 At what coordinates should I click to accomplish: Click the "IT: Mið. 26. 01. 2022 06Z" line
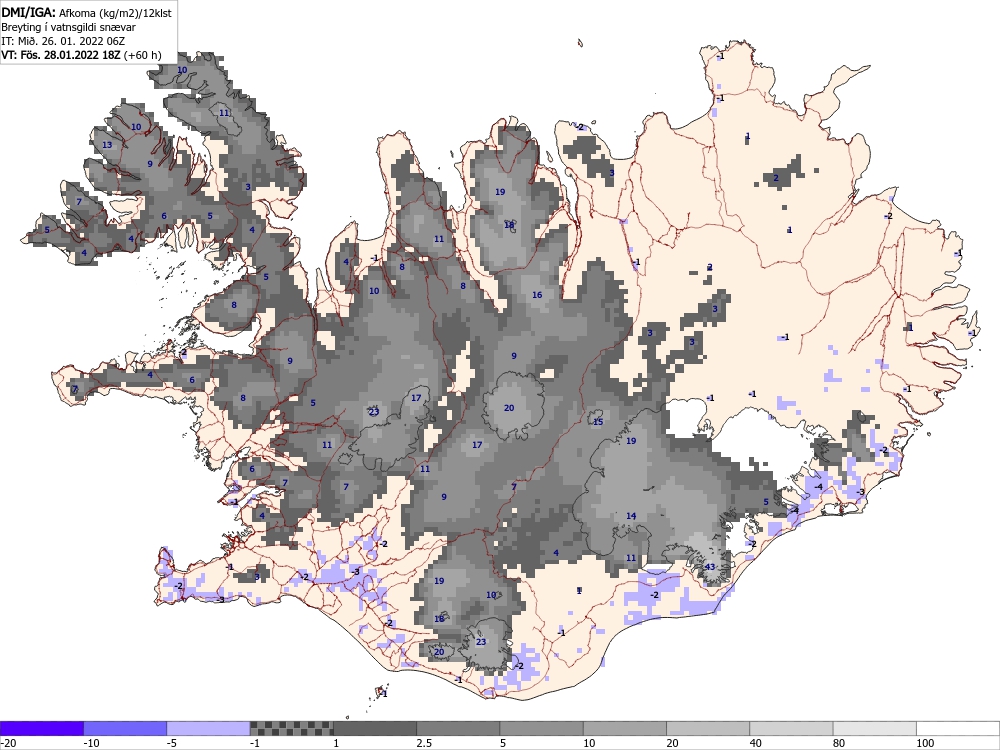point(63,41)
